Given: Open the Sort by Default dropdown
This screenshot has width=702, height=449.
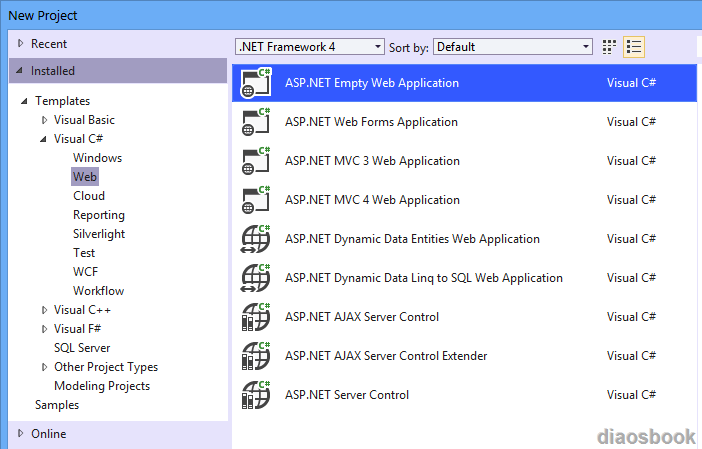Looking at the screenshot, I should click(x=513, y=47).
